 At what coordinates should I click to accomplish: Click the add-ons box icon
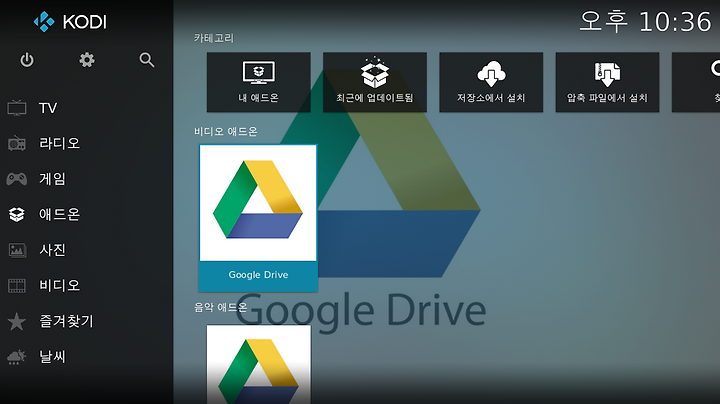pos(17,214)
